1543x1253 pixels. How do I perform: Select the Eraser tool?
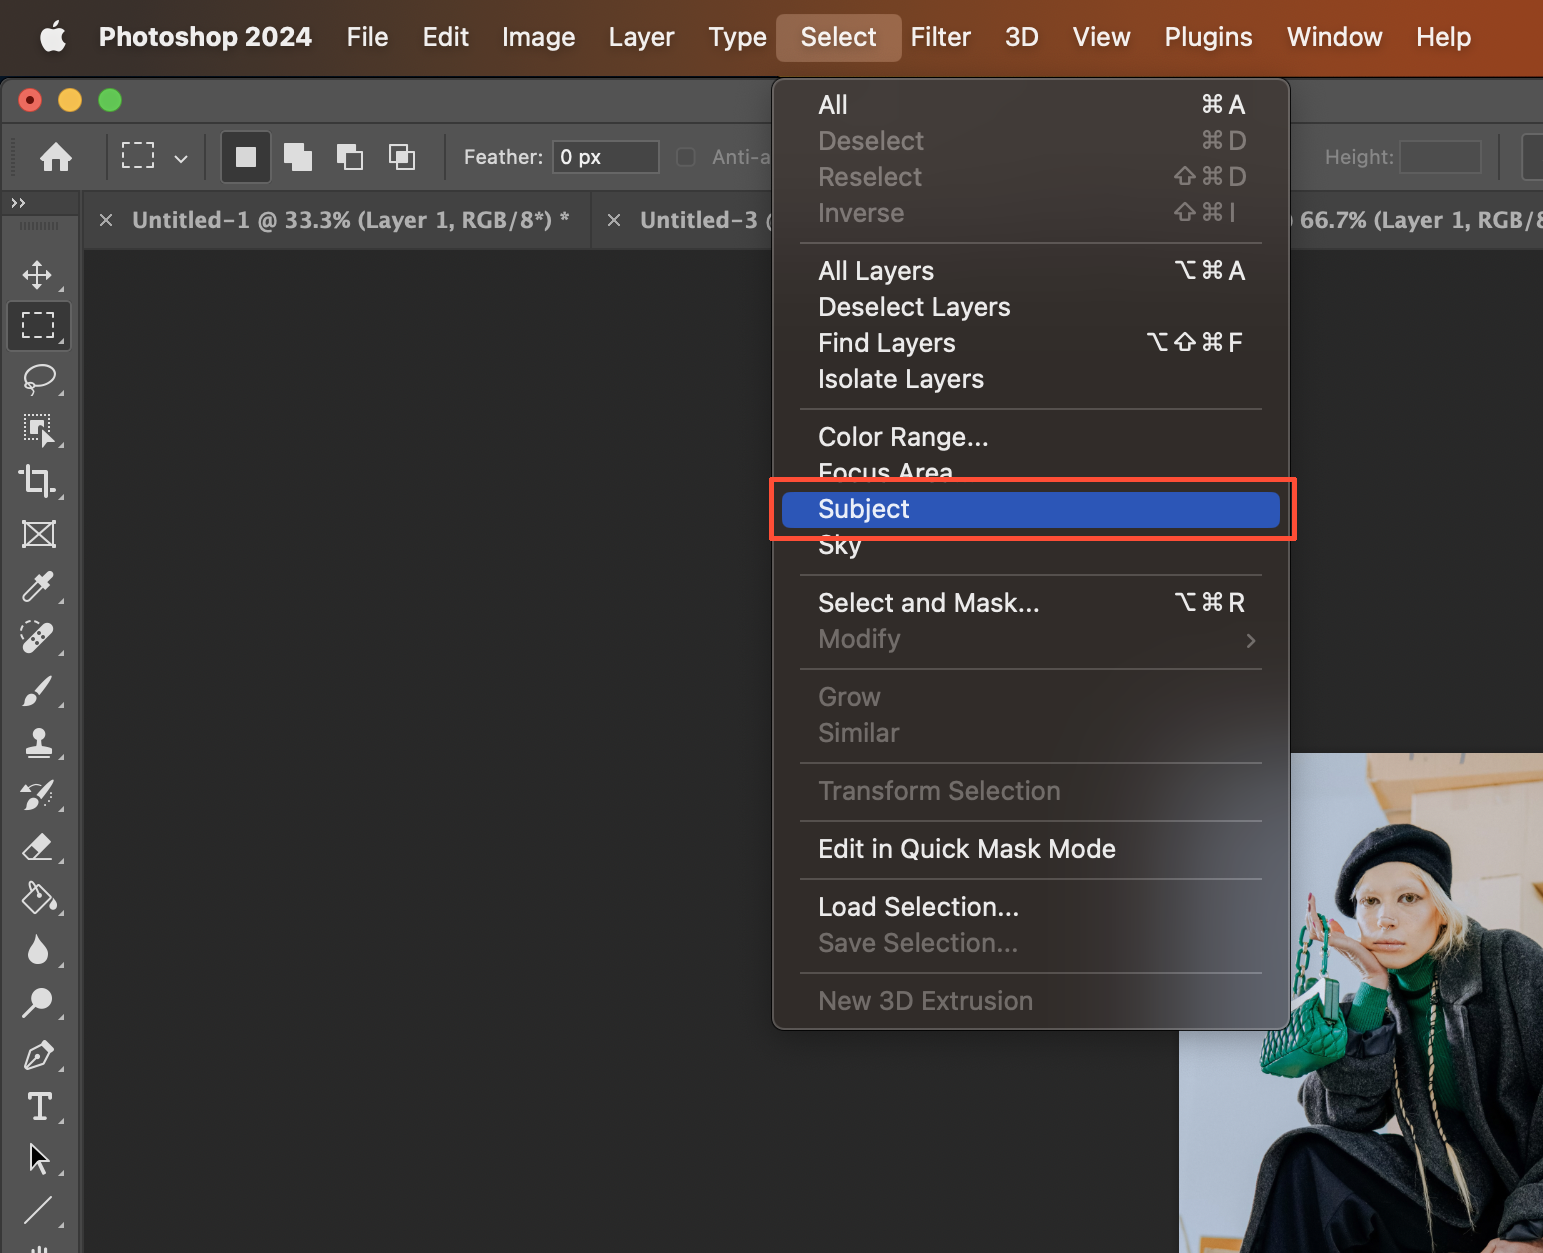[38, 847]
